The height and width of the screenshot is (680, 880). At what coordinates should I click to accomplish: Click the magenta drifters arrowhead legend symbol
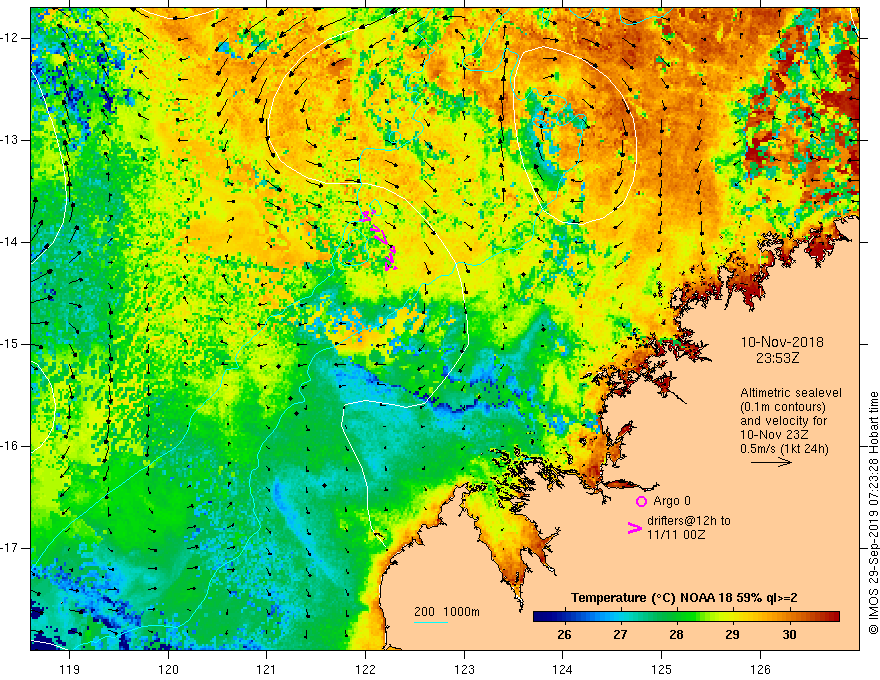(635, 528)
